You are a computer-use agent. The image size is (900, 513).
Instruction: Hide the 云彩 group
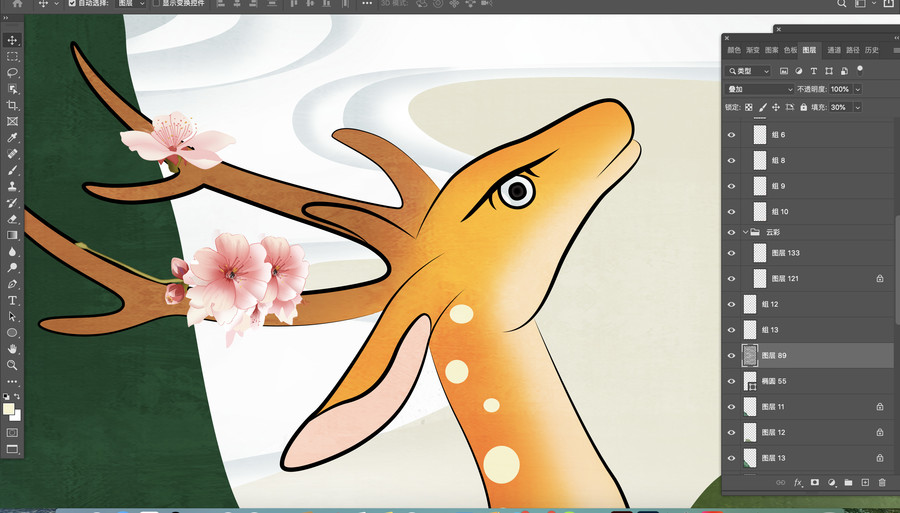pos(731,232)
